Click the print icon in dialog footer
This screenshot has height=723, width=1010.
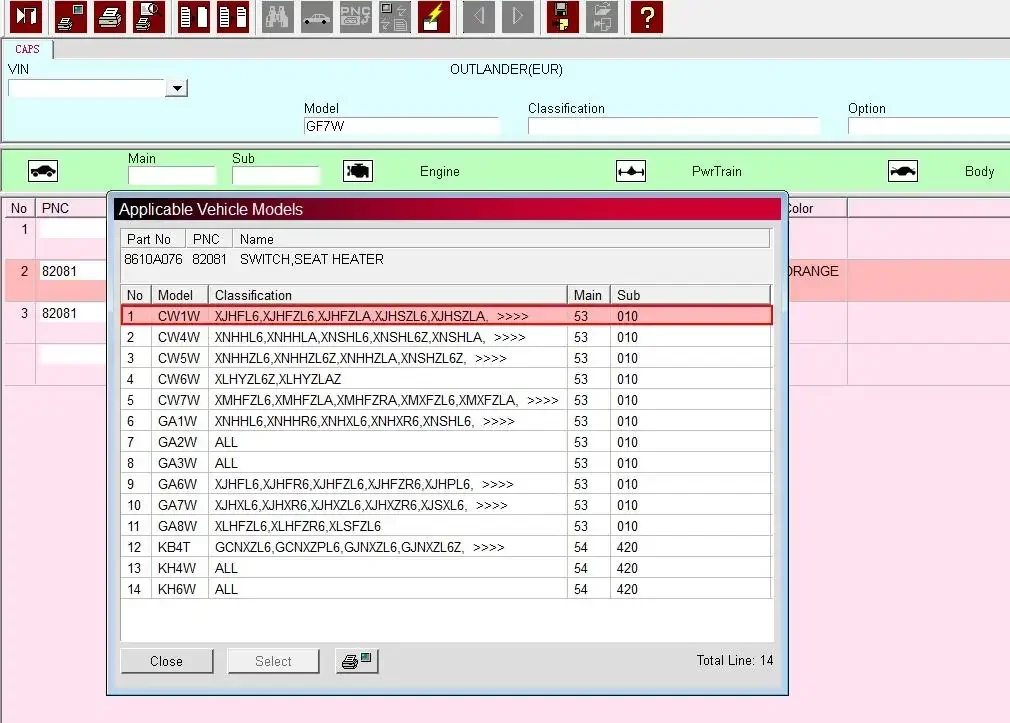point(357,661)
